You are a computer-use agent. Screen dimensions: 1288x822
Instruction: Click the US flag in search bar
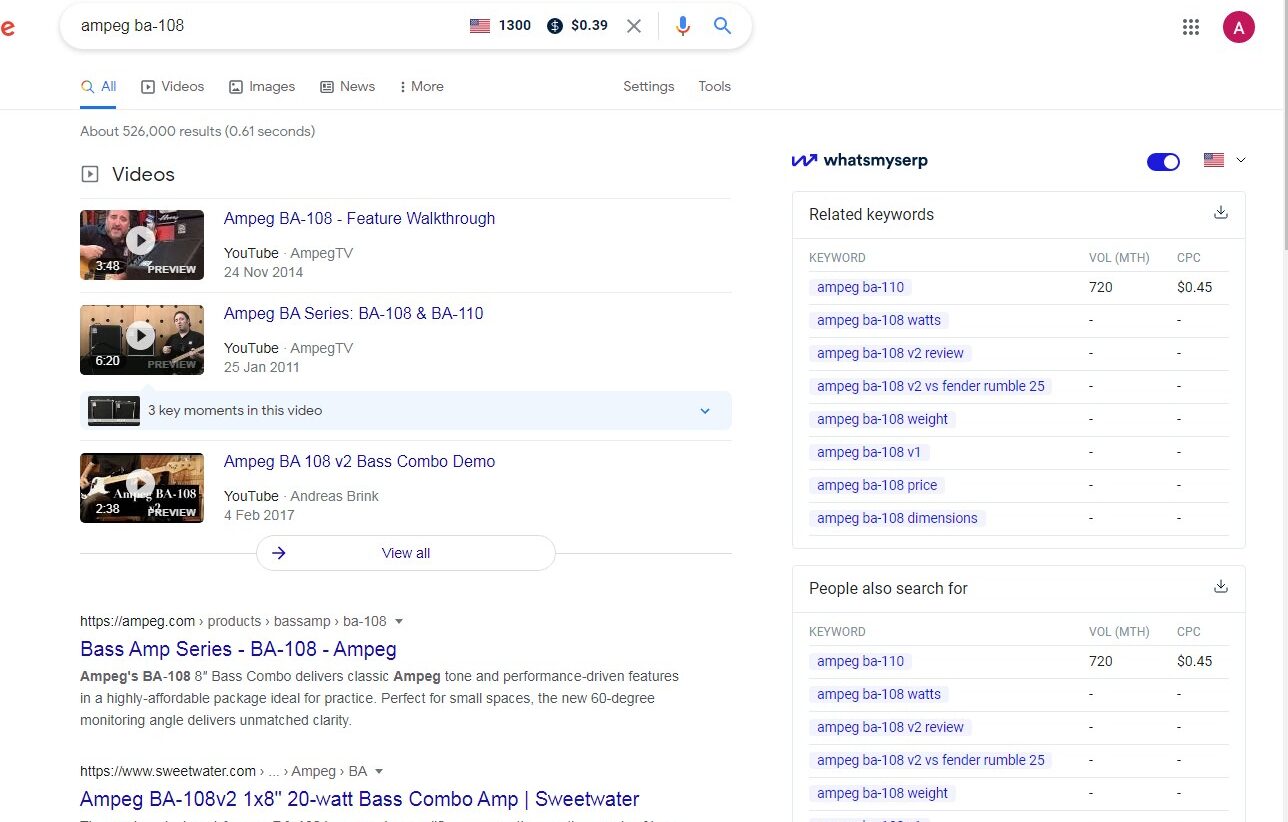[x=480, y=26]
